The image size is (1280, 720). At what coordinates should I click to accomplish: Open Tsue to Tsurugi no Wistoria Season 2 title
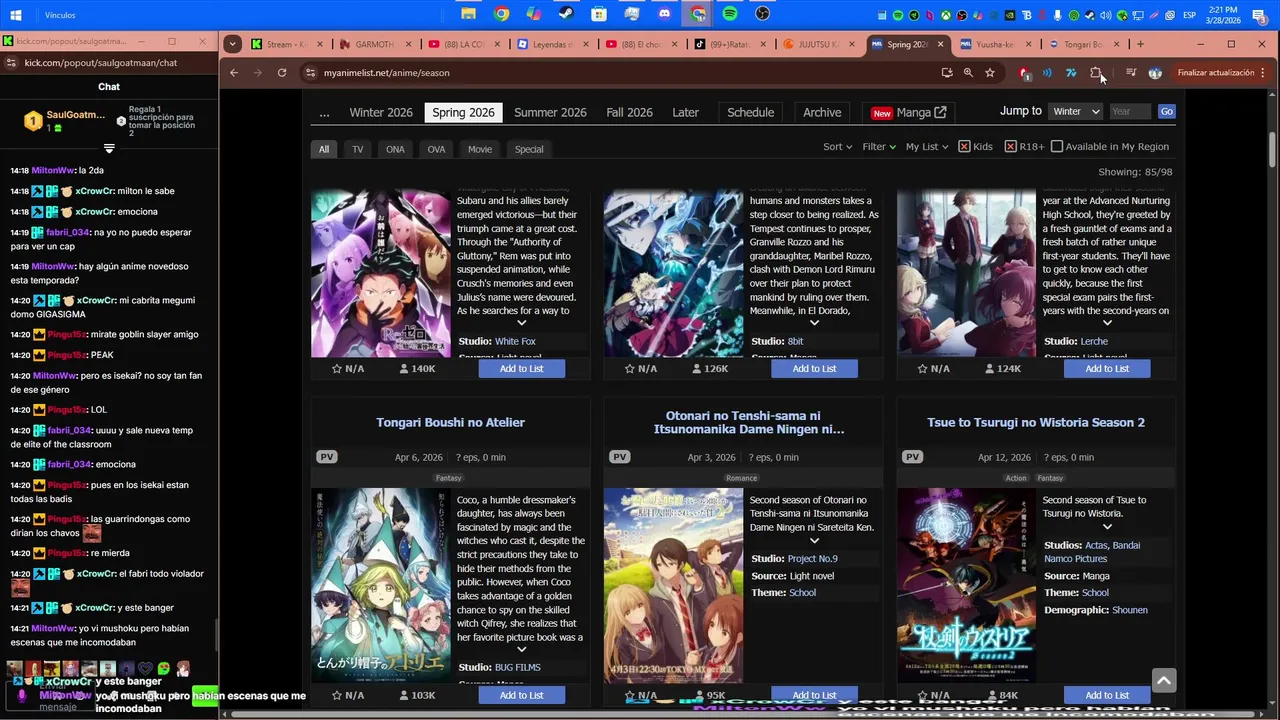[1036, 423]
